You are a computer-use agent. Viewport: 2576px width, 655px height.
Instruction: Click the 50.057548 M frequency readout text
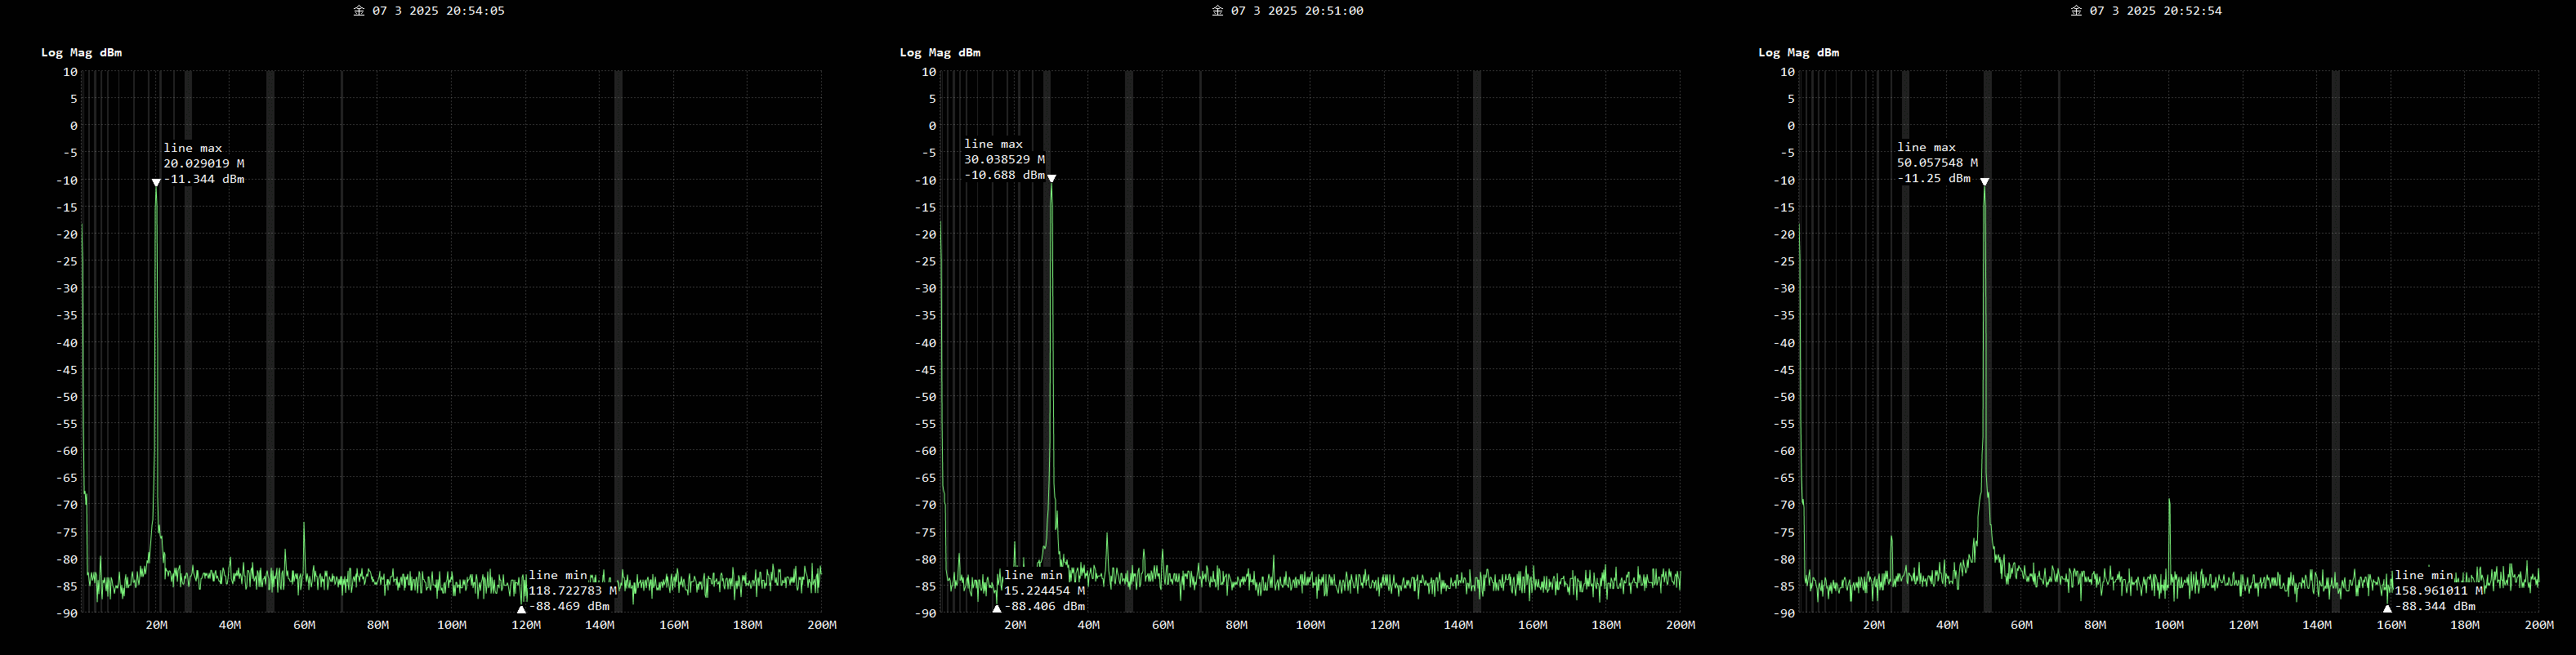[x=1936, y=162]
